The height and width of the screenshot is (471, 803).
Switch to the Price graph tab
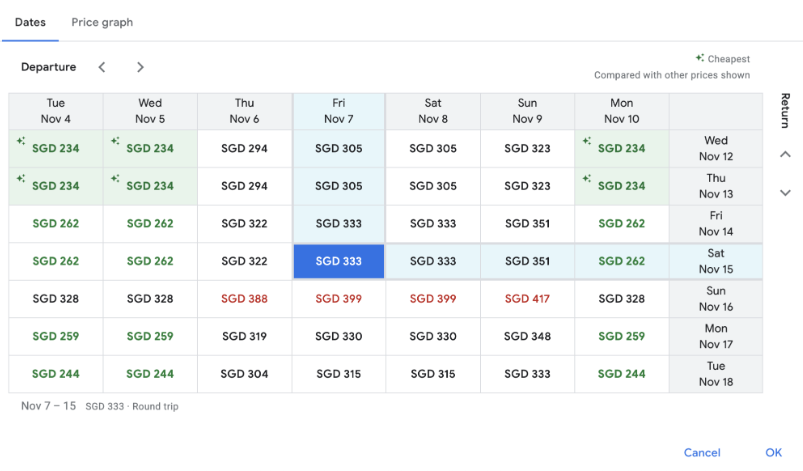tap(102, 22)
